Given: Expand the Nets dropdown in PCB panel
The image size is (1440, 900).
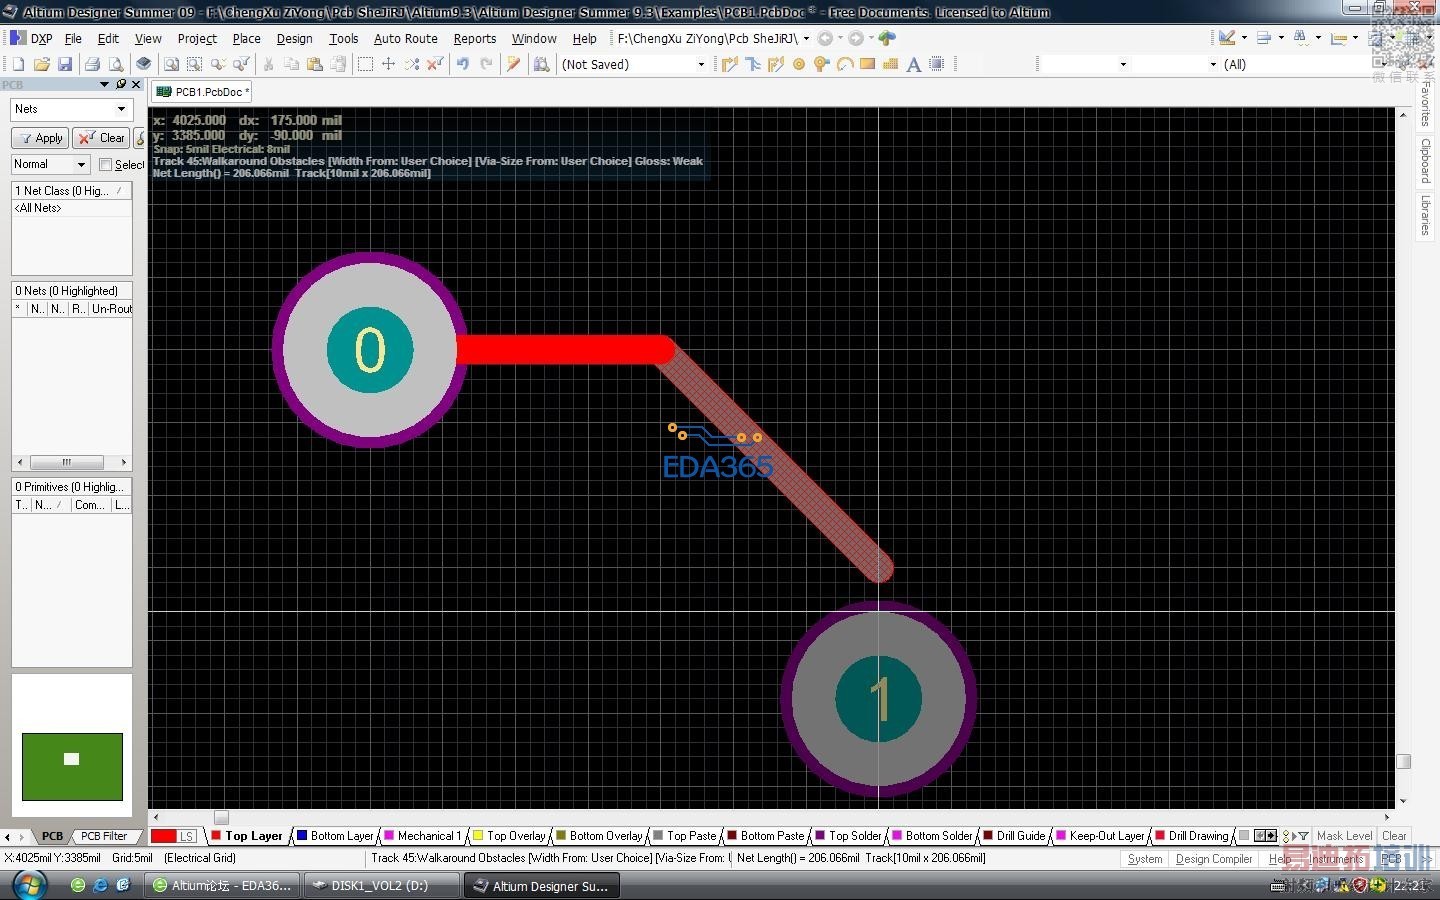Looking at the screenshot, I should [121, 109].
